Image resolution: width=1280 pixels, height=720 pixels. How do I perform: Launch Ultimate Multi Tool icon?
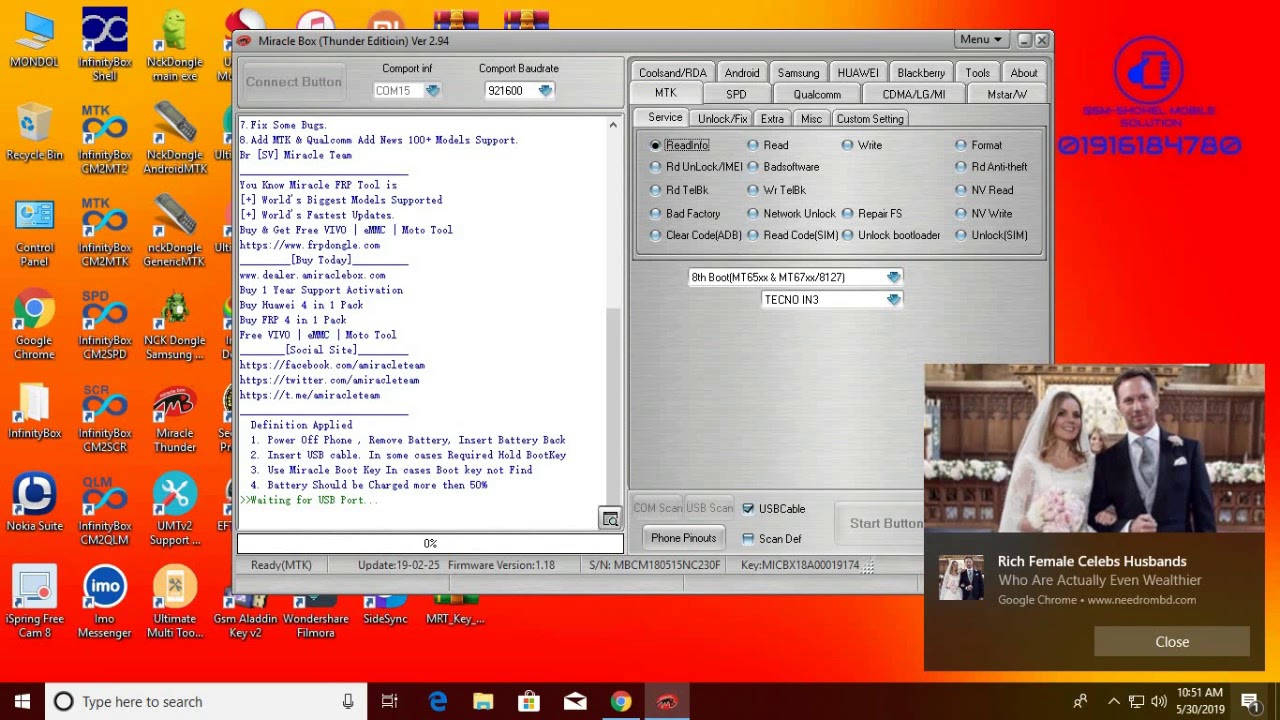(x=175, y=603)
